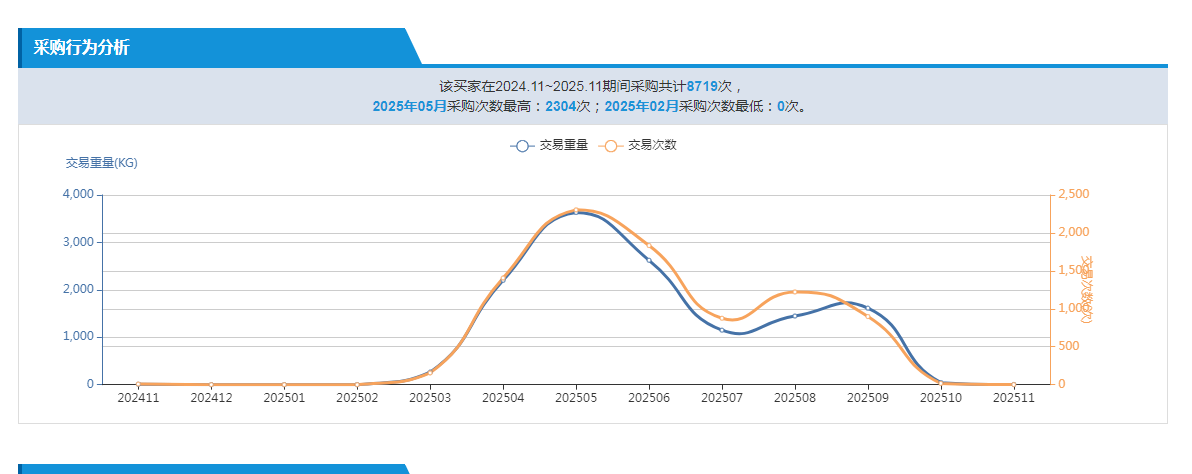Click the peak count value 2304
Viewport: 1192px width, 474px height.
click(560, 106)
